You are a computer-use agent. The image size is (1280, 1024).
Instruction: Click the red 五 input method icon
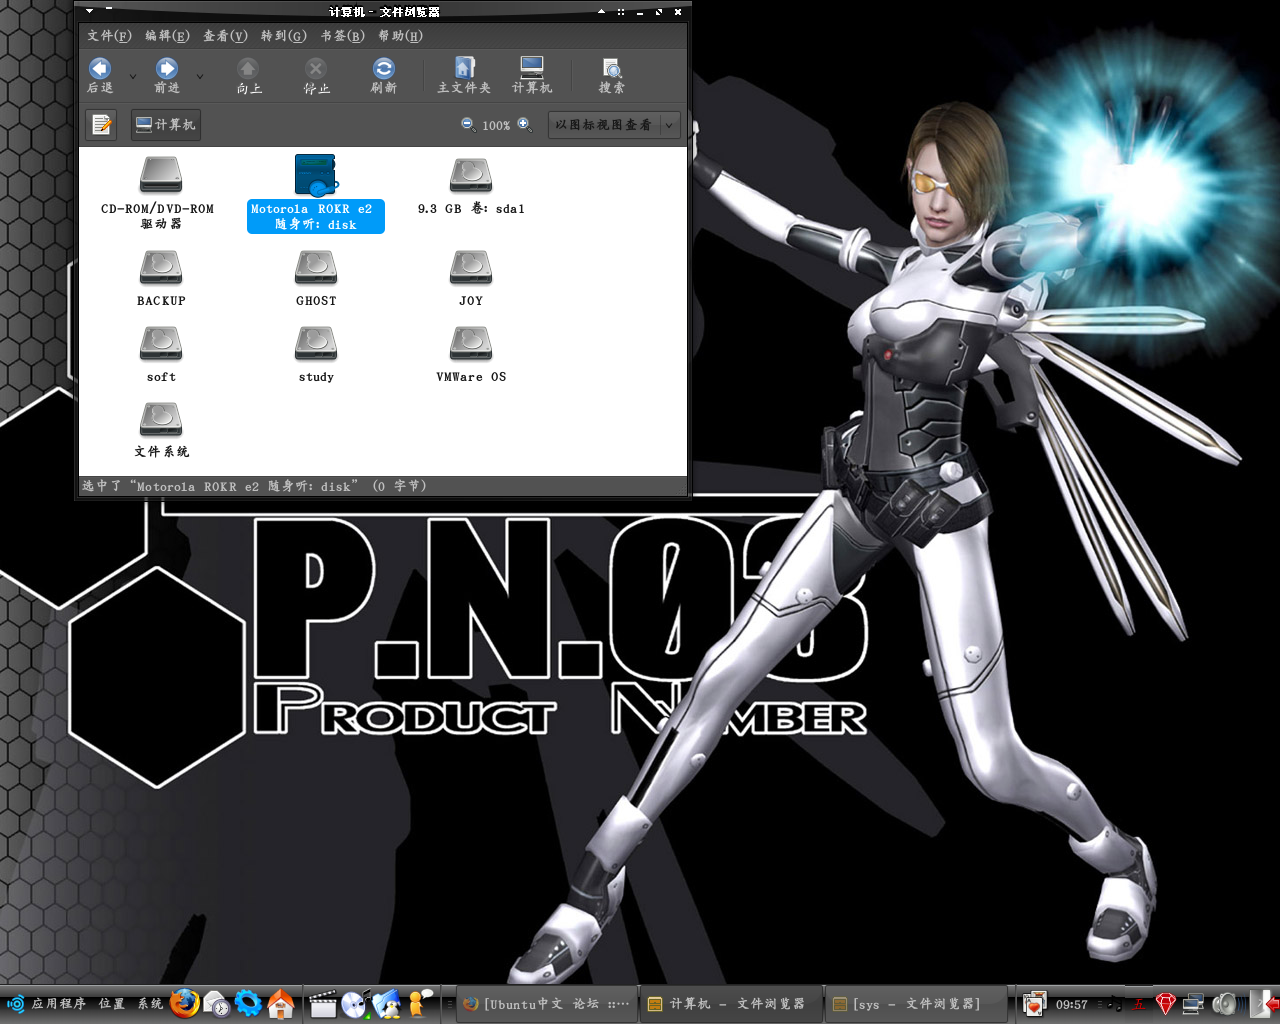pos(1138,1005)
